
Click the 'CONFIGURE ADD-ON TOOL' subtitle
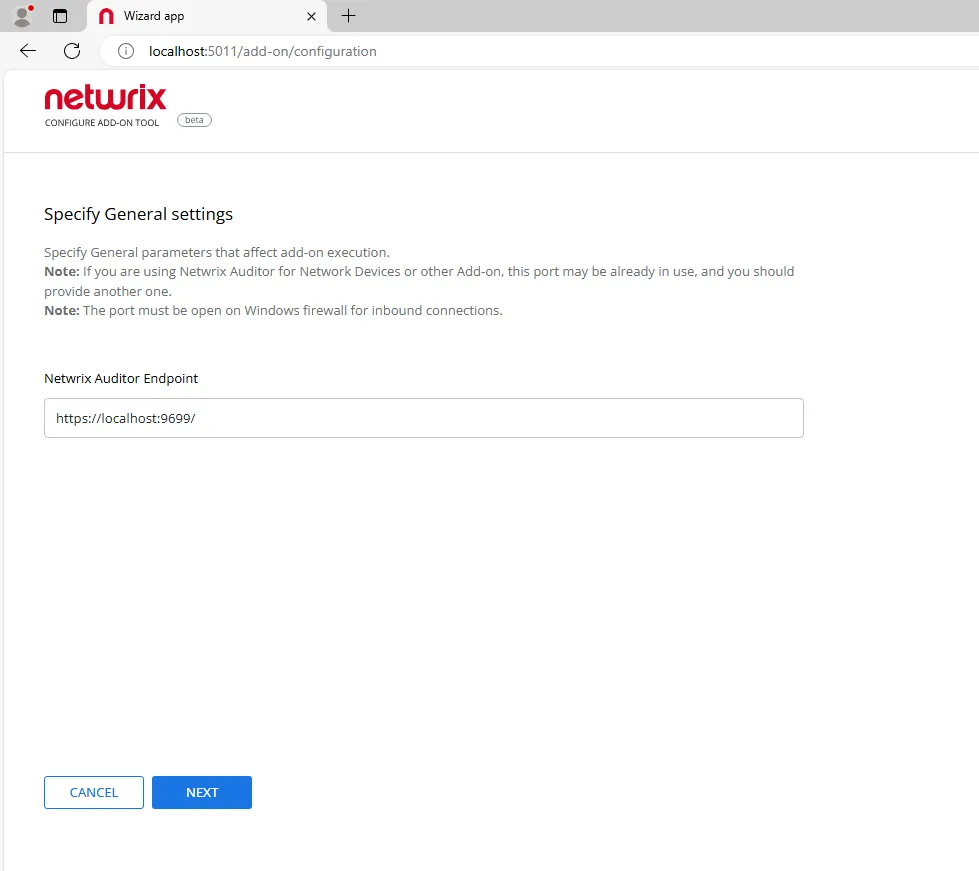[x=102, y=123]
